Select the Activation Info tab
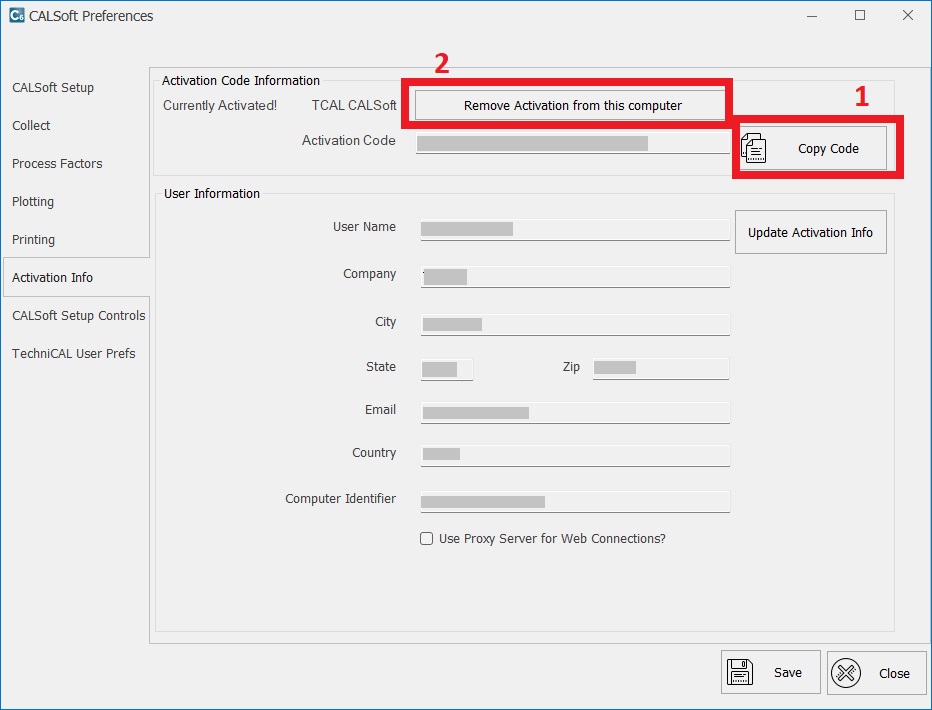The height and width of the screenshot is (710, 932). pos(76,277)
